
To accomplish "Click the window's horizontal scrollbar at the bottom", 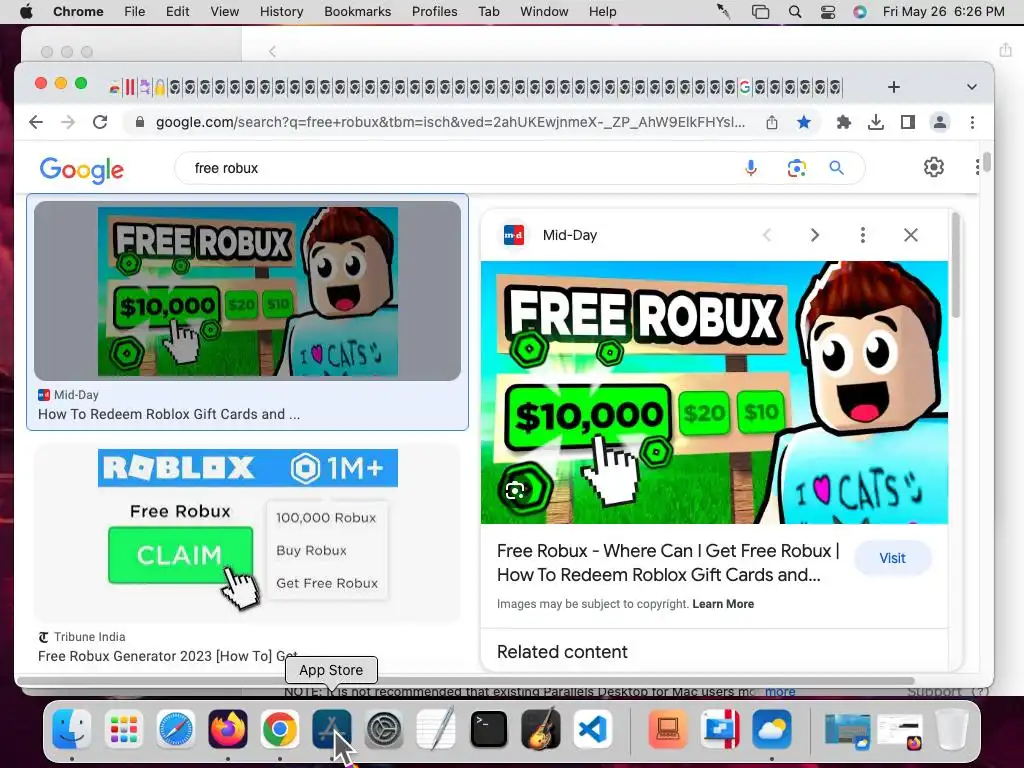I will tap(464, 681).
